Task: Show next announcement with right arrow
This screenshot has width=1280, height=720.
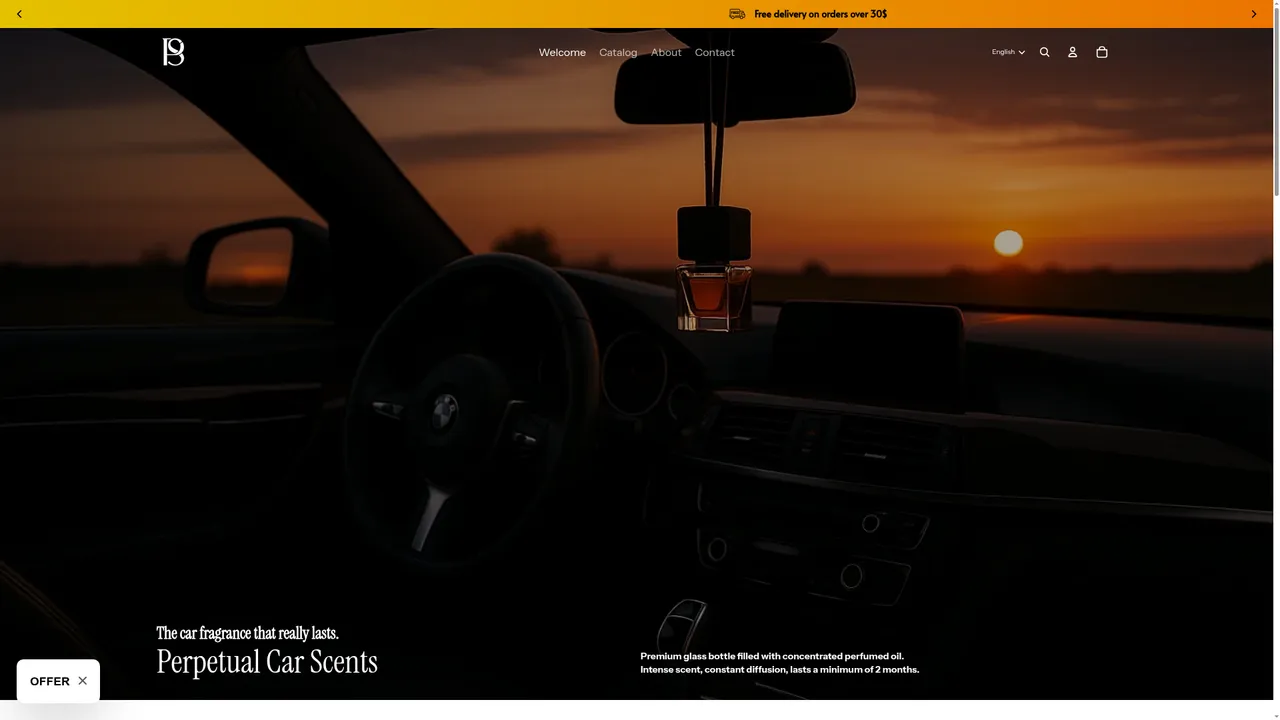Action: [x=1254, y=14]
